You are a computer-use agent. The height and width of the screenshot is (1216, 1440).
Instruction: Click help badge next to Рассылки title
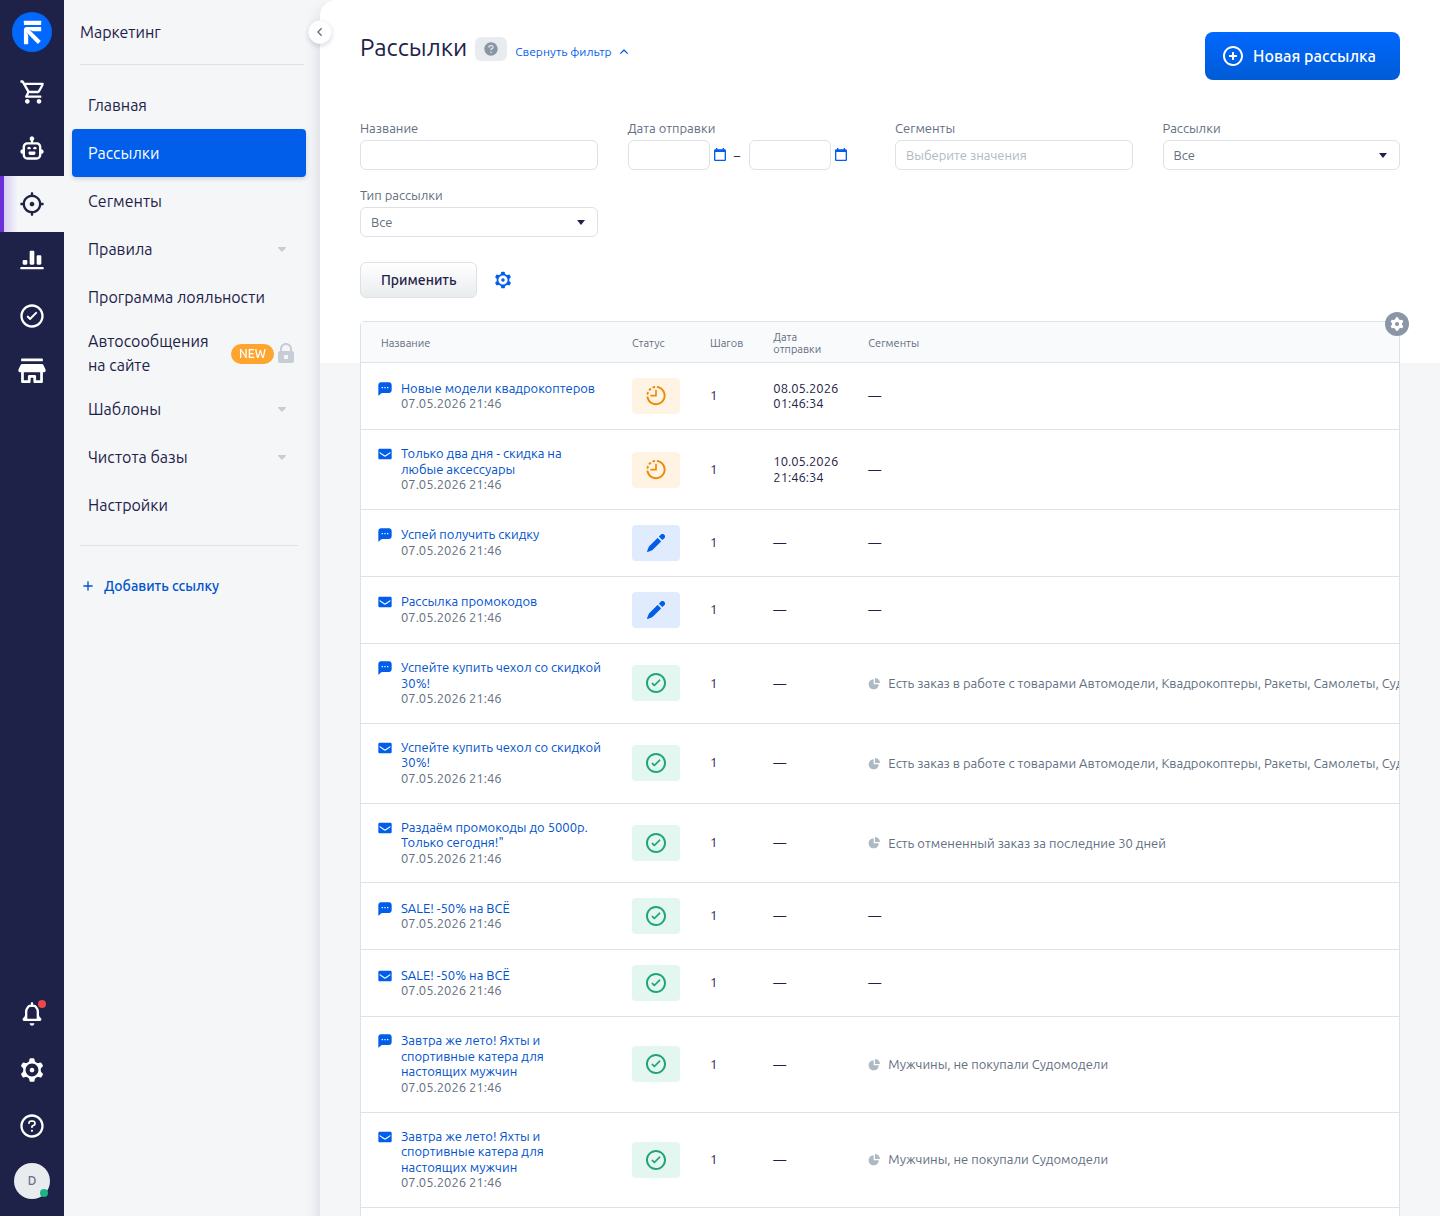[491, 49]
